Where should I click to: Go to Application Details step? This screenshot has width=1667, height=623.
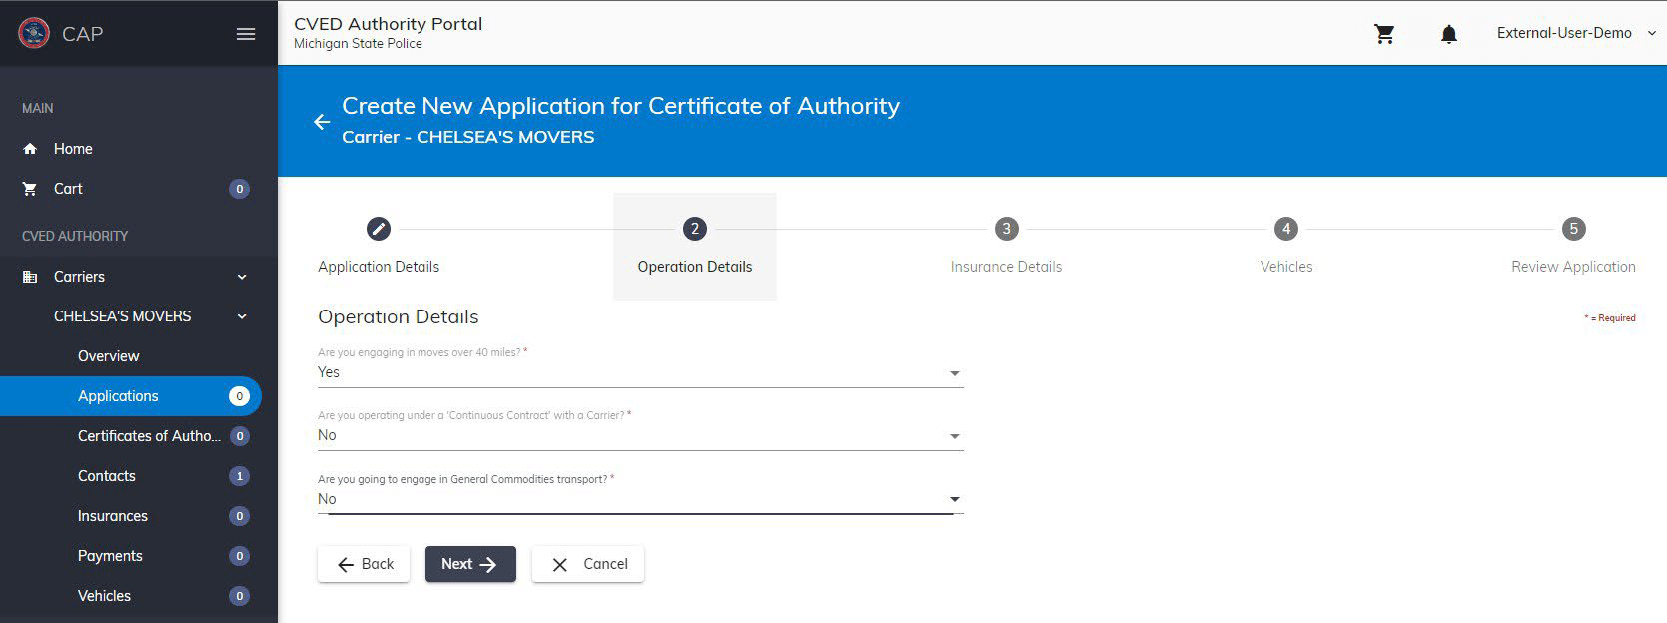click(379, 267)
